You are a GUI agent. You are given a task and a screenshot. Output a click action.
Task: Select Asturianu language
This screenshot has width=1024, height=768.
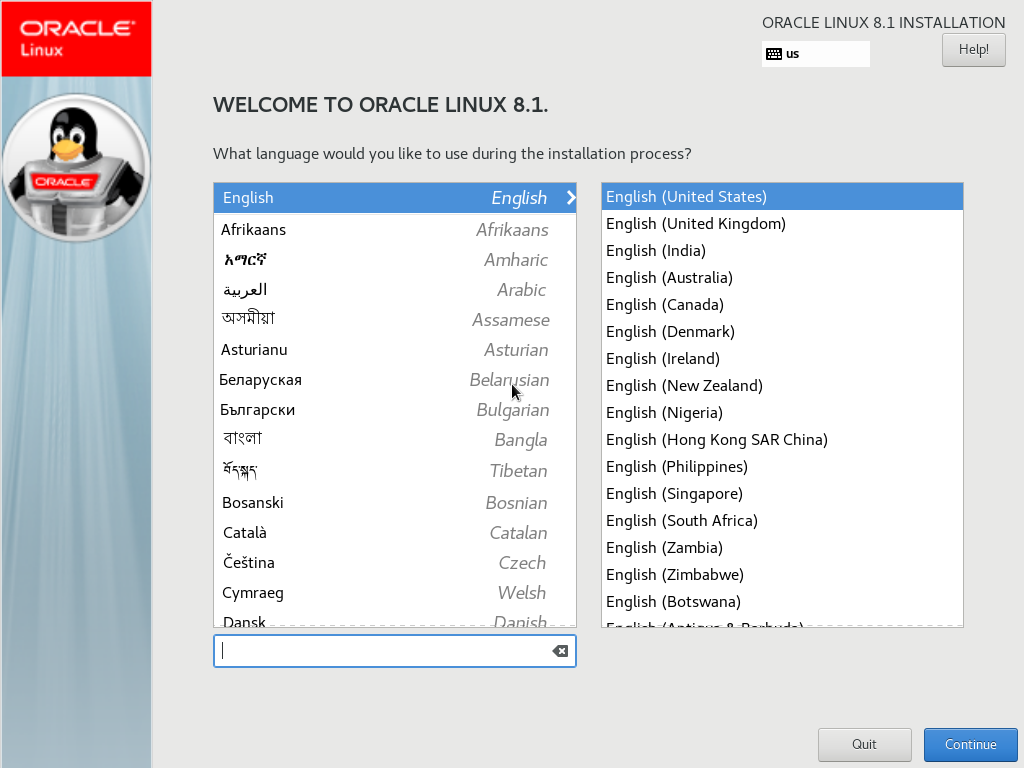394,350
